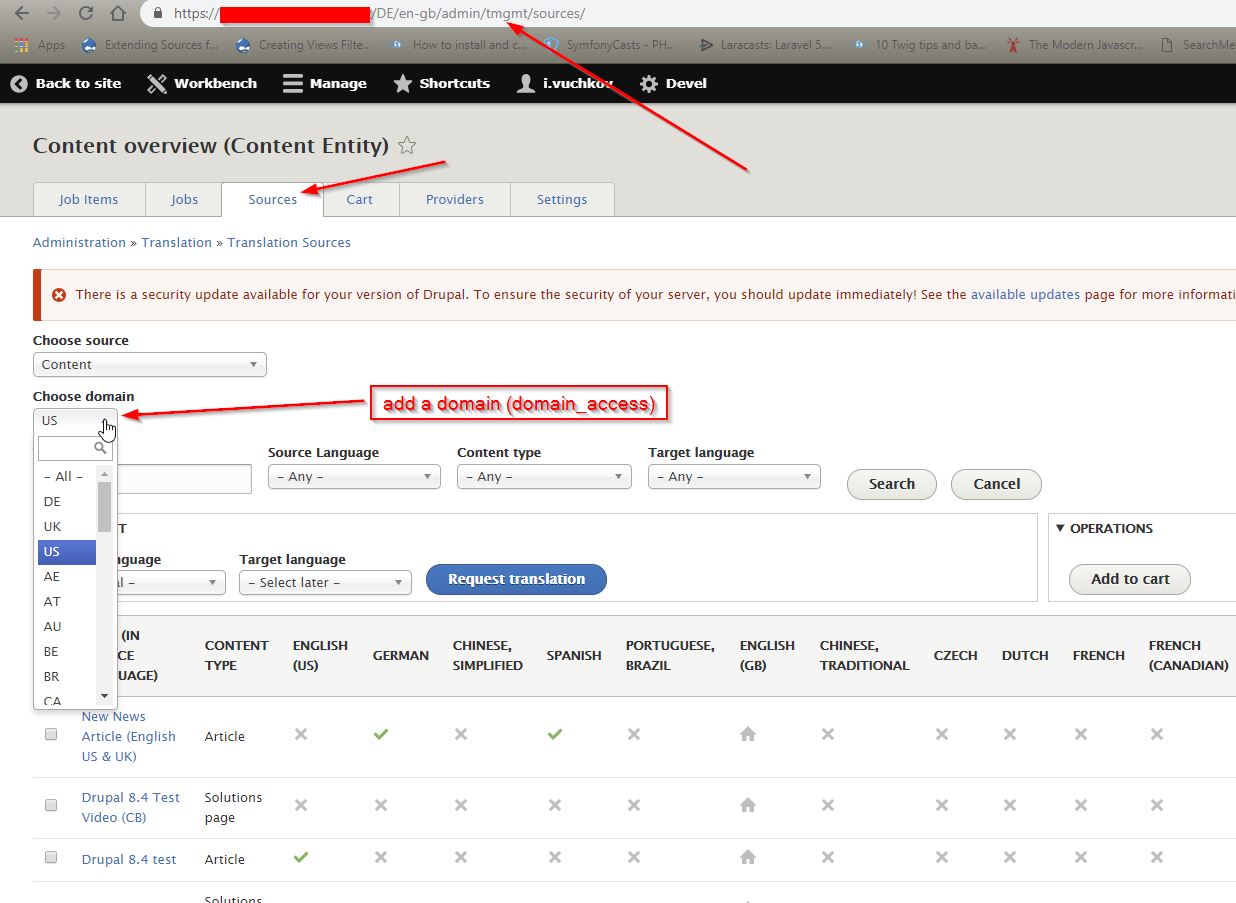Check the checkbox for Drupal 8.4 Test Video row
The image size is (1236, 903).
point(50,804)
